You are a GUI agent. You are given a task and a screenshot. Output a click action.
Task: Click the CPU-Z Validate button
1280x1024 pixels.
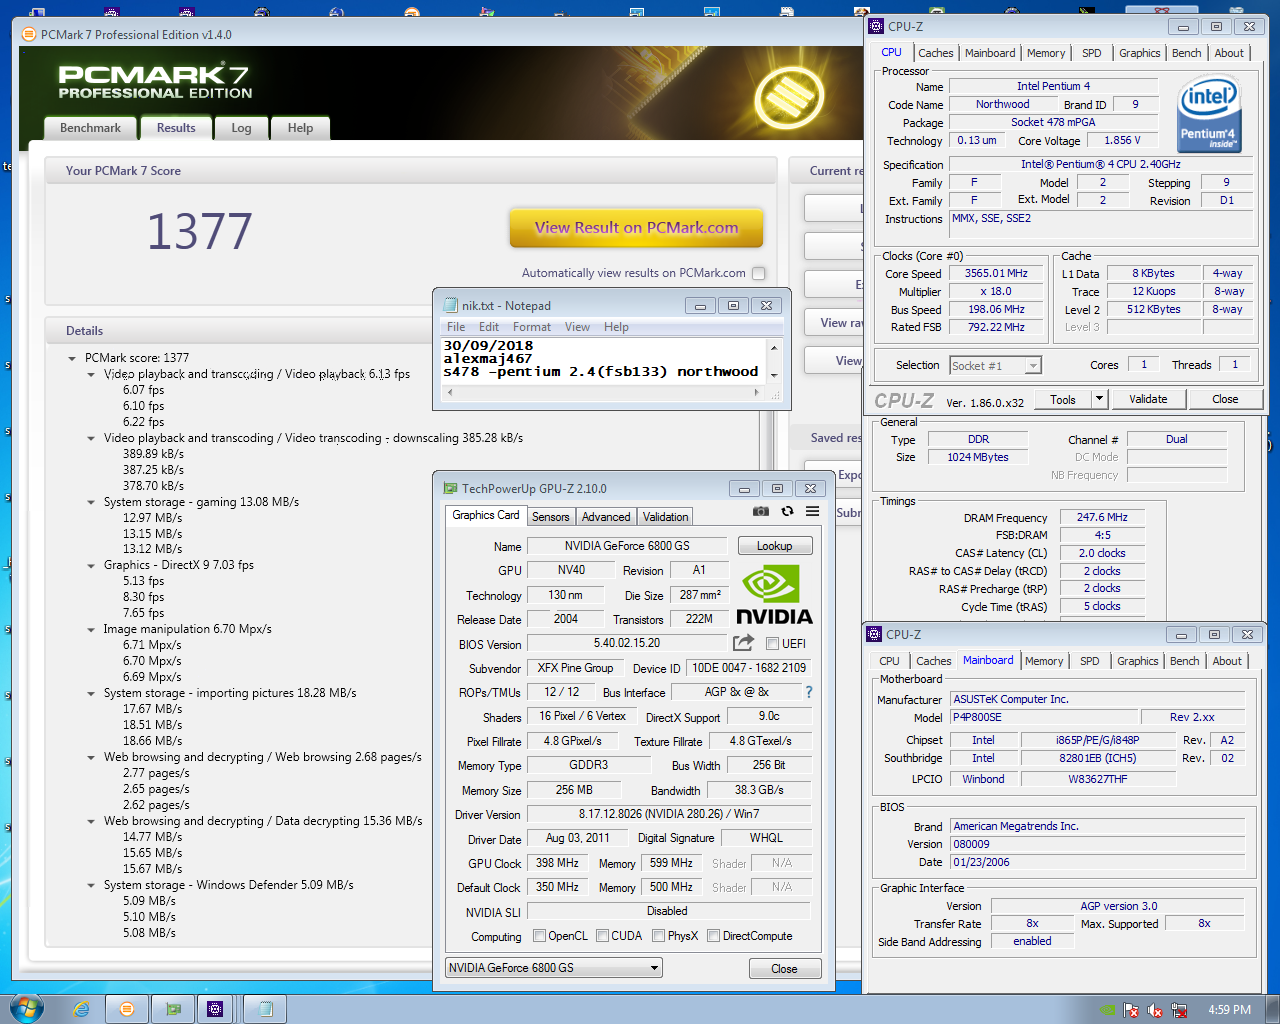(x=1148, y=399)
